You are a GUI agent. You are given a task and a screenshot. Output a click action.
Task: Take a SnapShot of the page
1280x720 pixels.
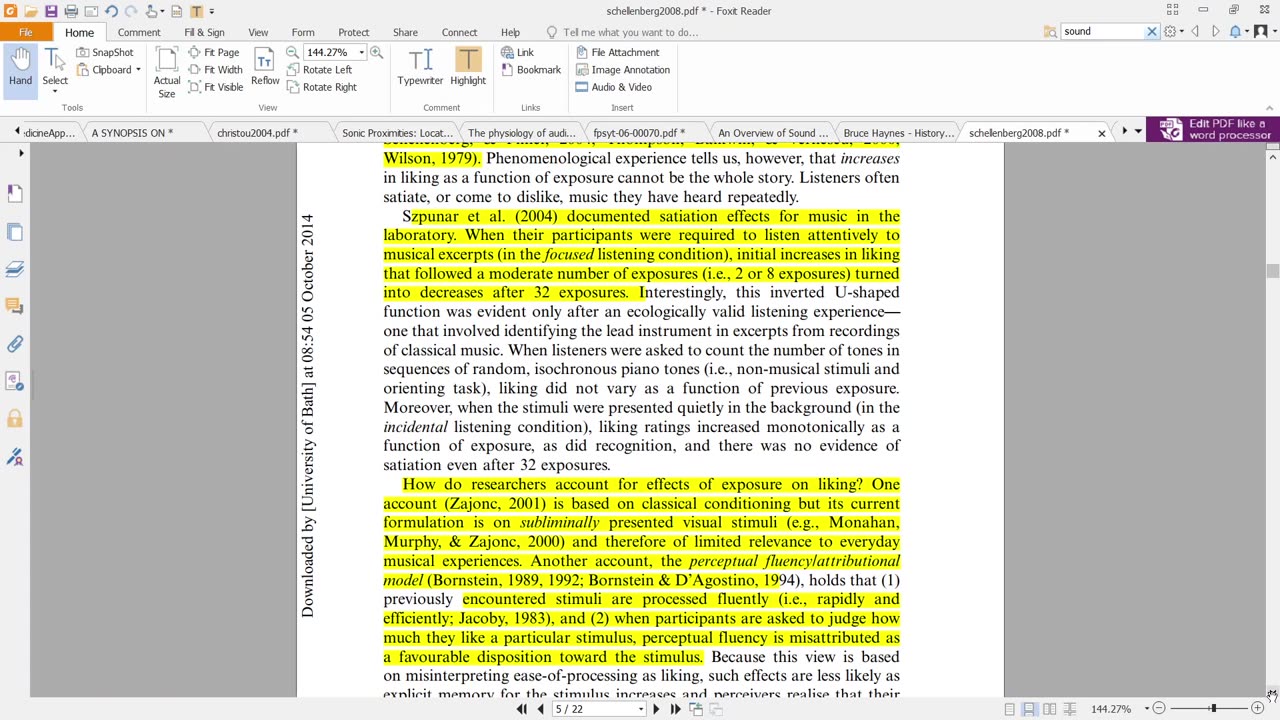click(x=104, y=52)
